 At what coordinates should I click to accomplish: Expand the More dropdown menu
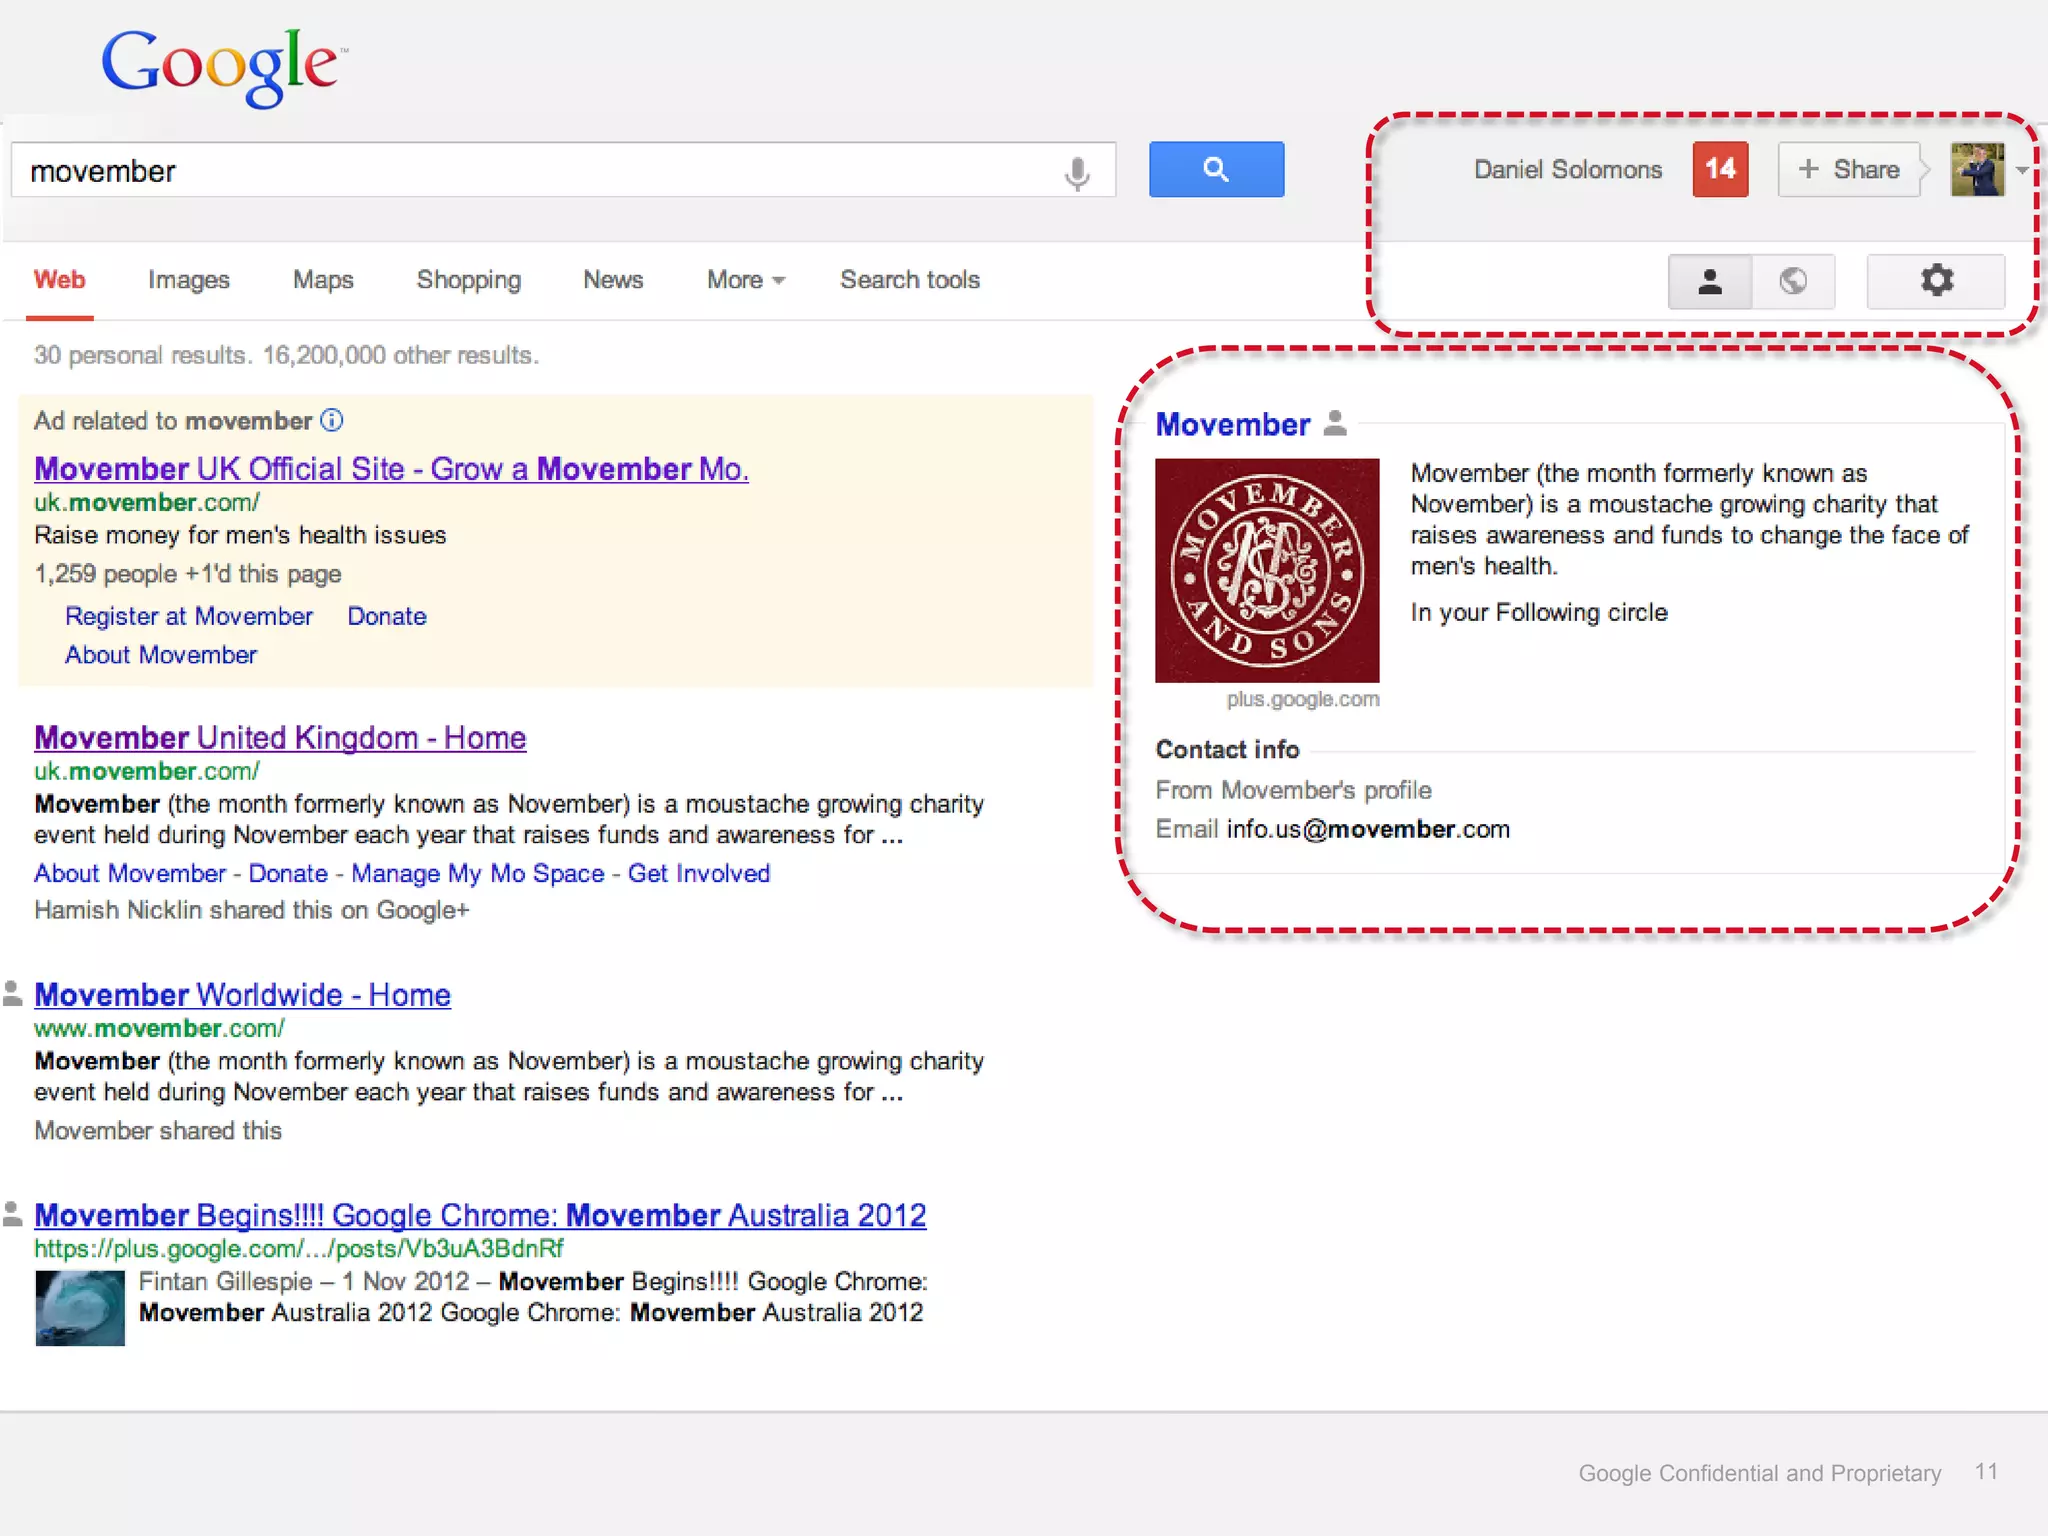(x=746, y=280)
